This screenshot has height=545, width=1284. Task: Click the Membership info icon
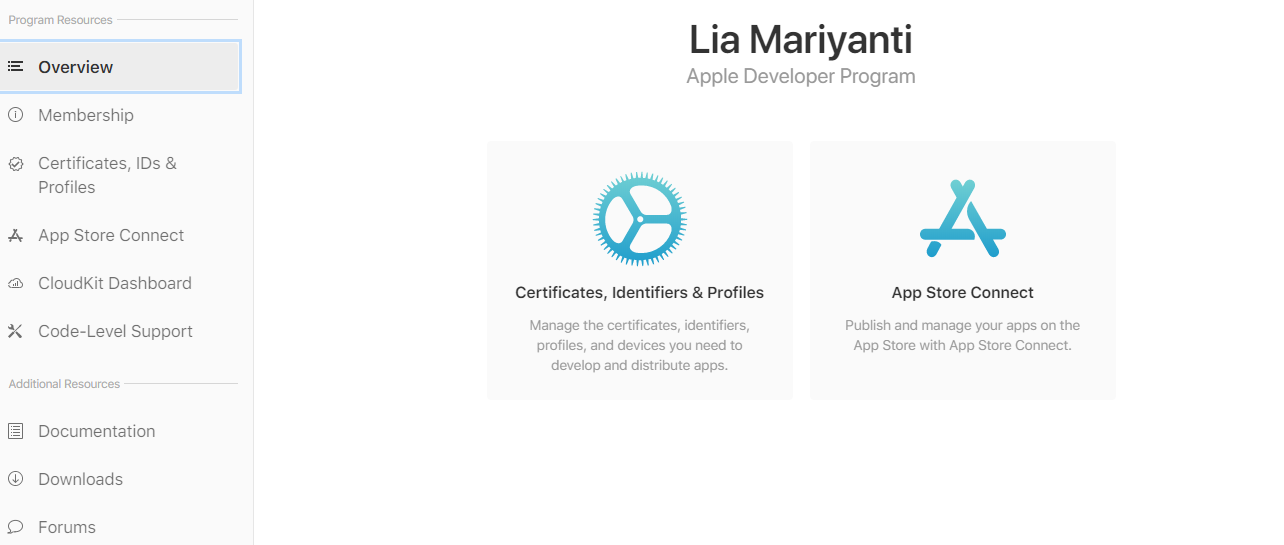pyautogui.click(x=15, y=115)
